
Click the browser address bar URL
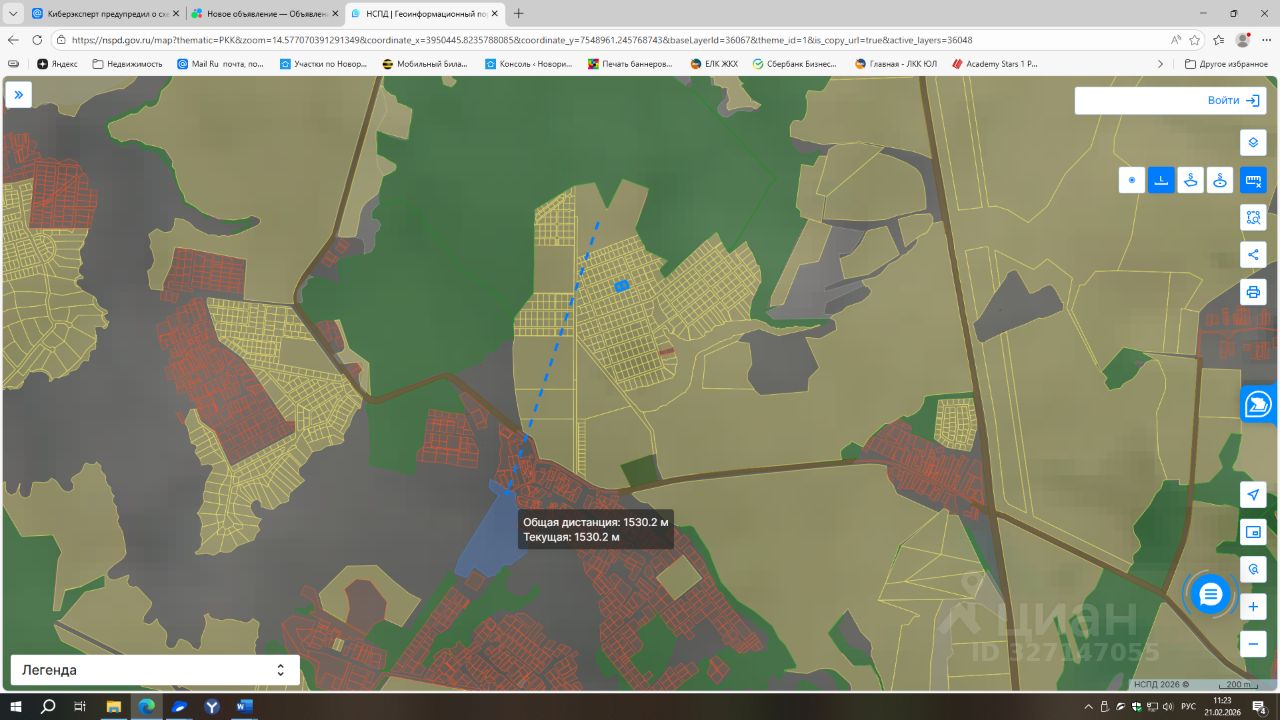[520, 40]
